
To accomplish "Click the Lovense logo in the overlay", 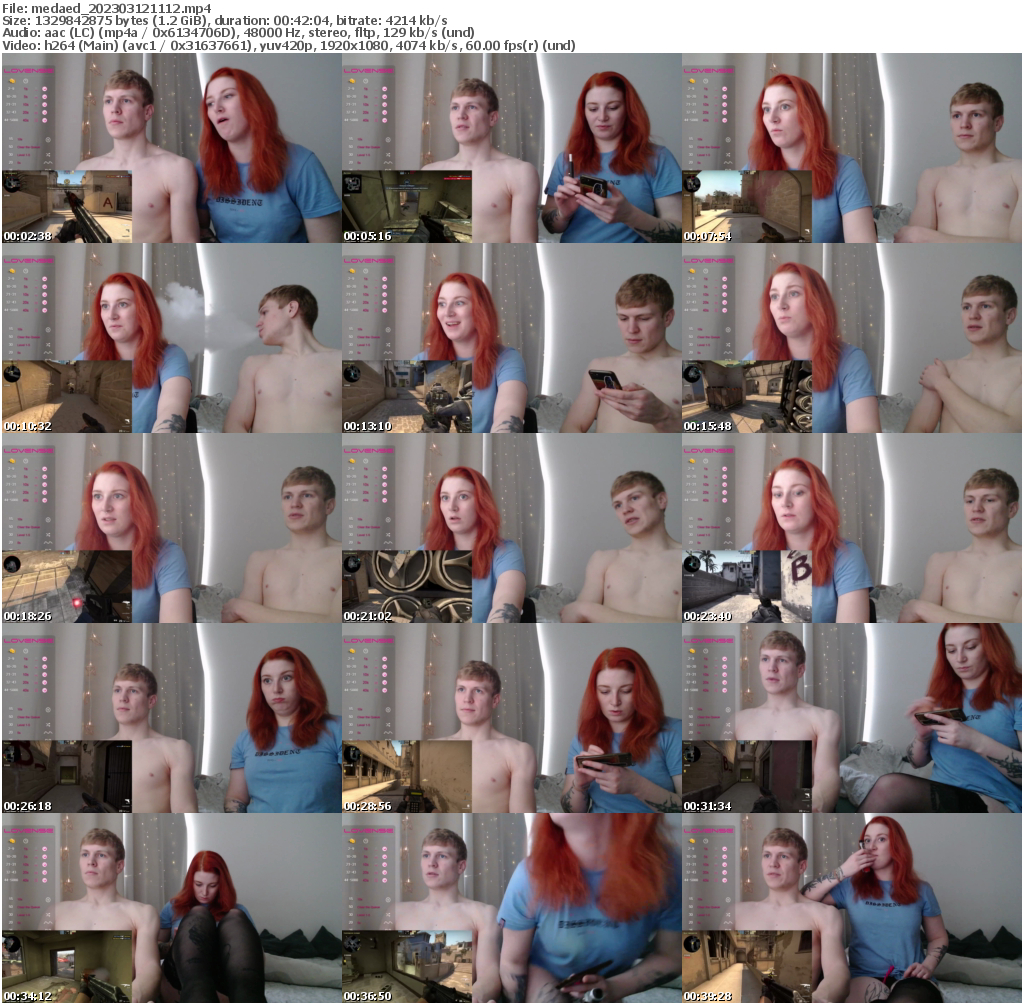I will (x=29, y=71).
